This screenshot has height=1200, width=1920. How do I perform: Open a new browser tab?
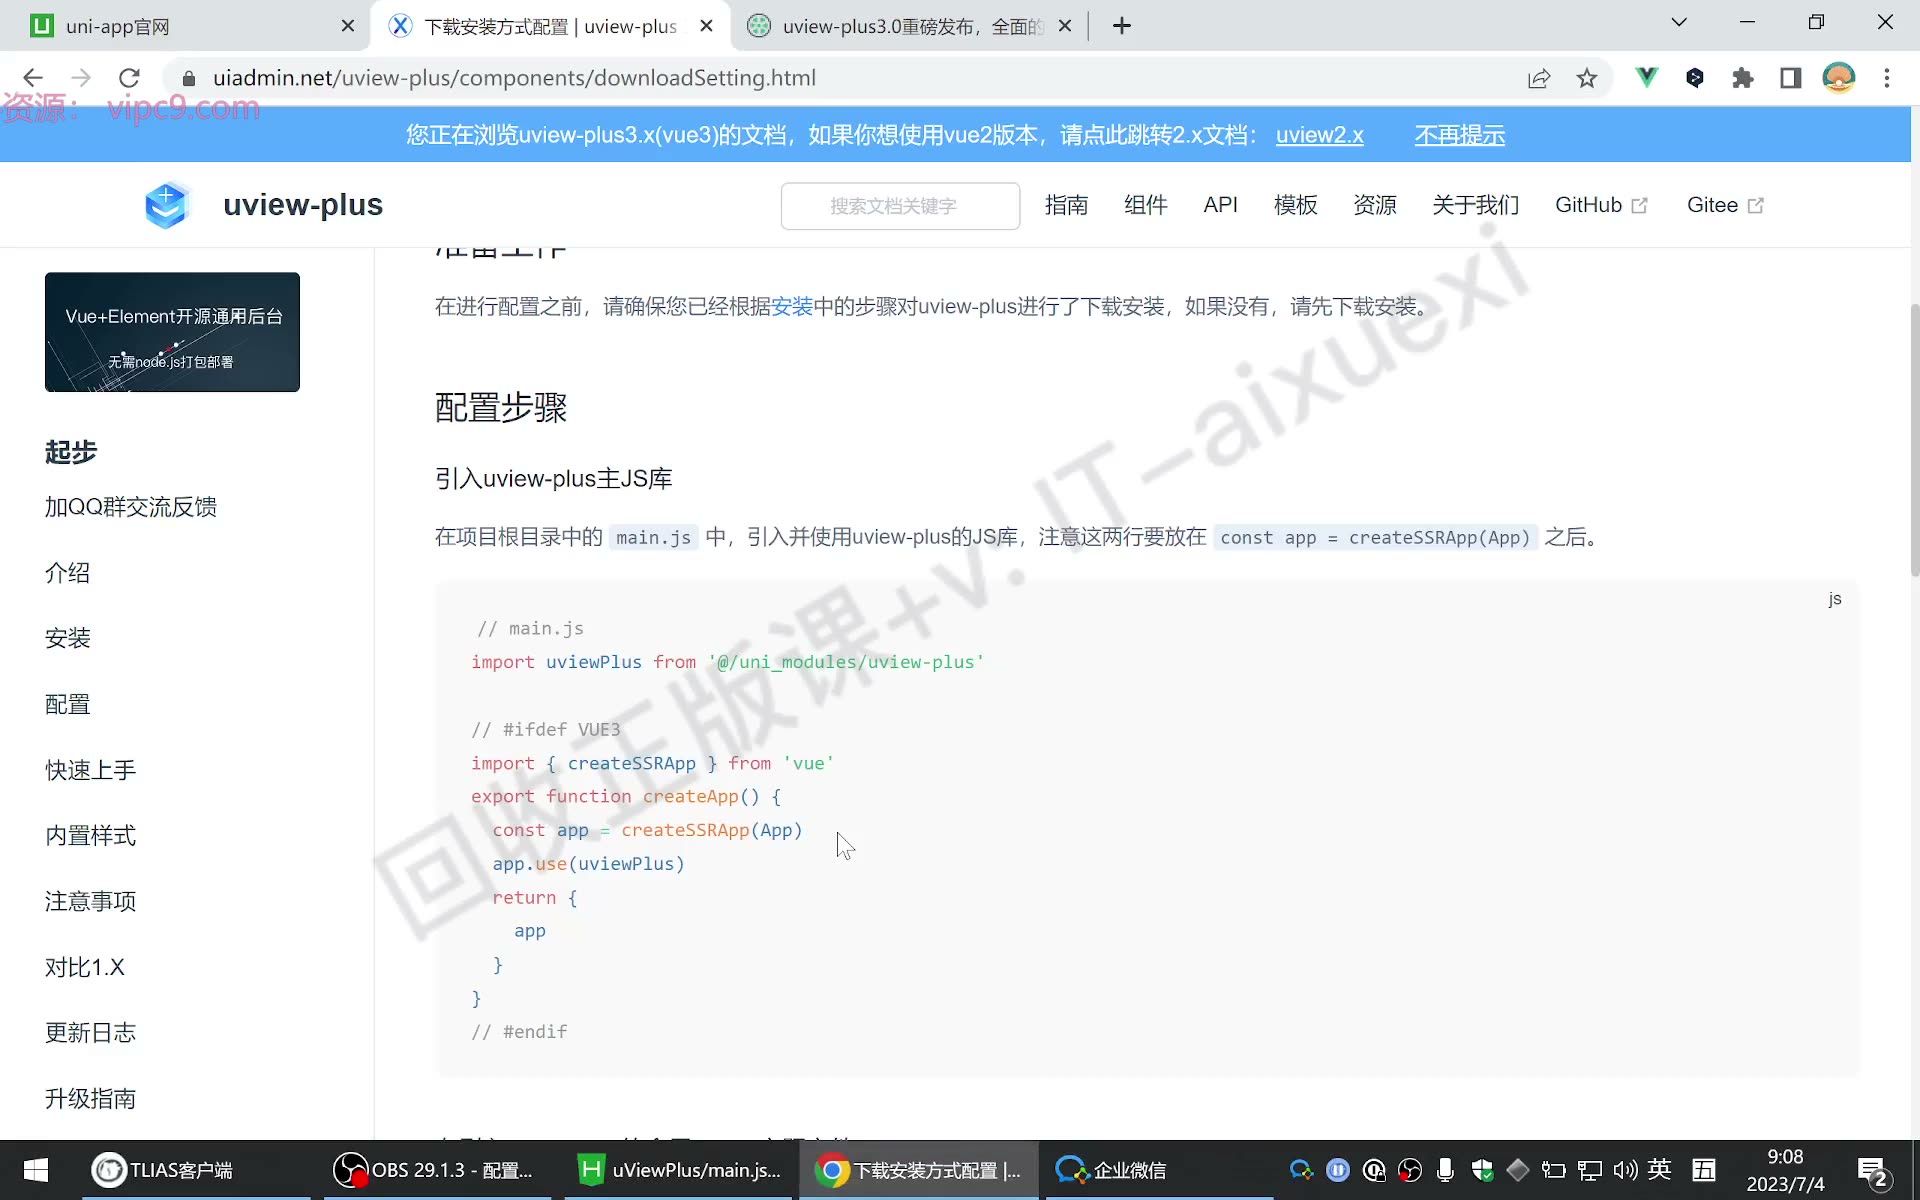click(1121, 26)
